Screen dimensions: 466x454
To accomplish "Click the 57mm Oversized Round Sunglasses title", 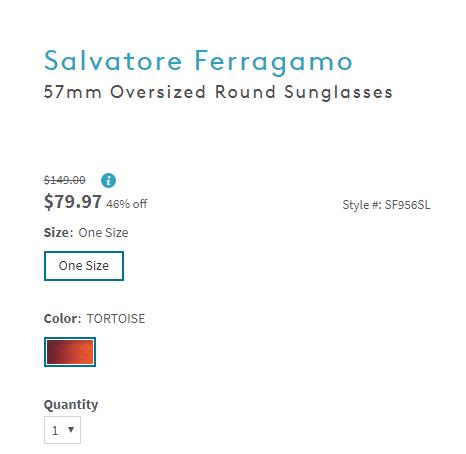I will point(218,92).
